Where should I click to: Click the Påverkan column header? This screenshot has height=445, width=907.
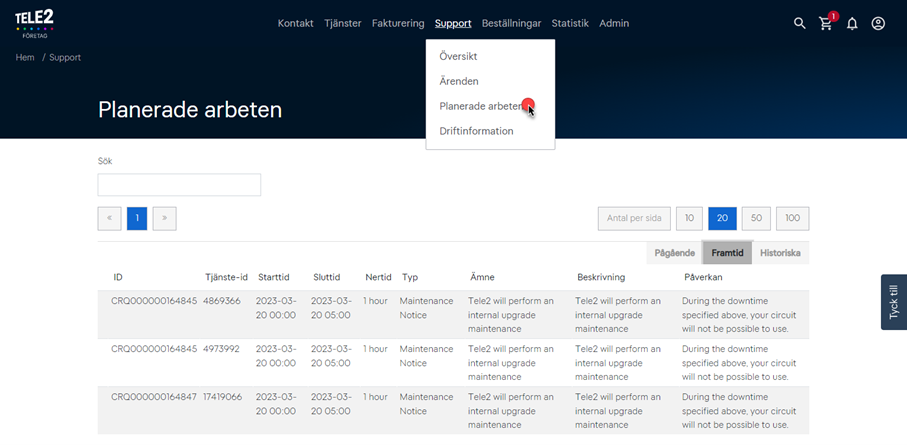pos(703,278)
